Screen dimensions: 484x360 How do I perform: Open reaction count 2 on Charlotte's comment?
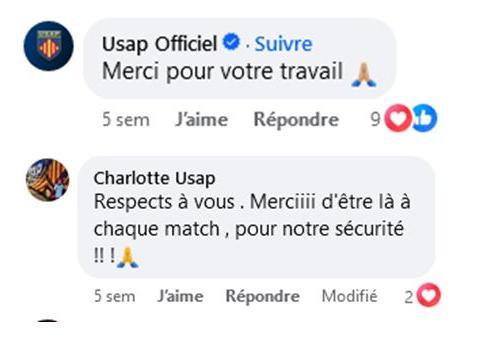[x=409, y=297]
